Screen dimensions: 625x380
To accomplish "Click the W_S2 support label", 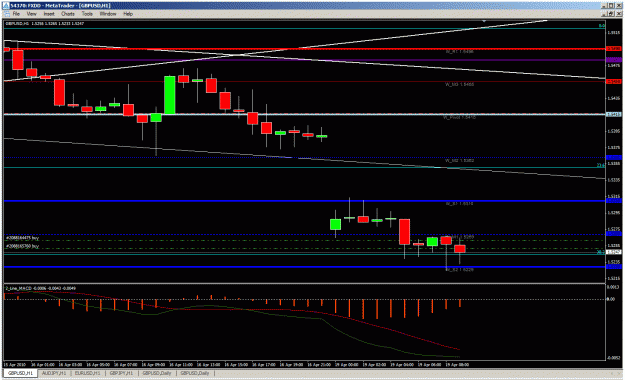I will point(460,270).
